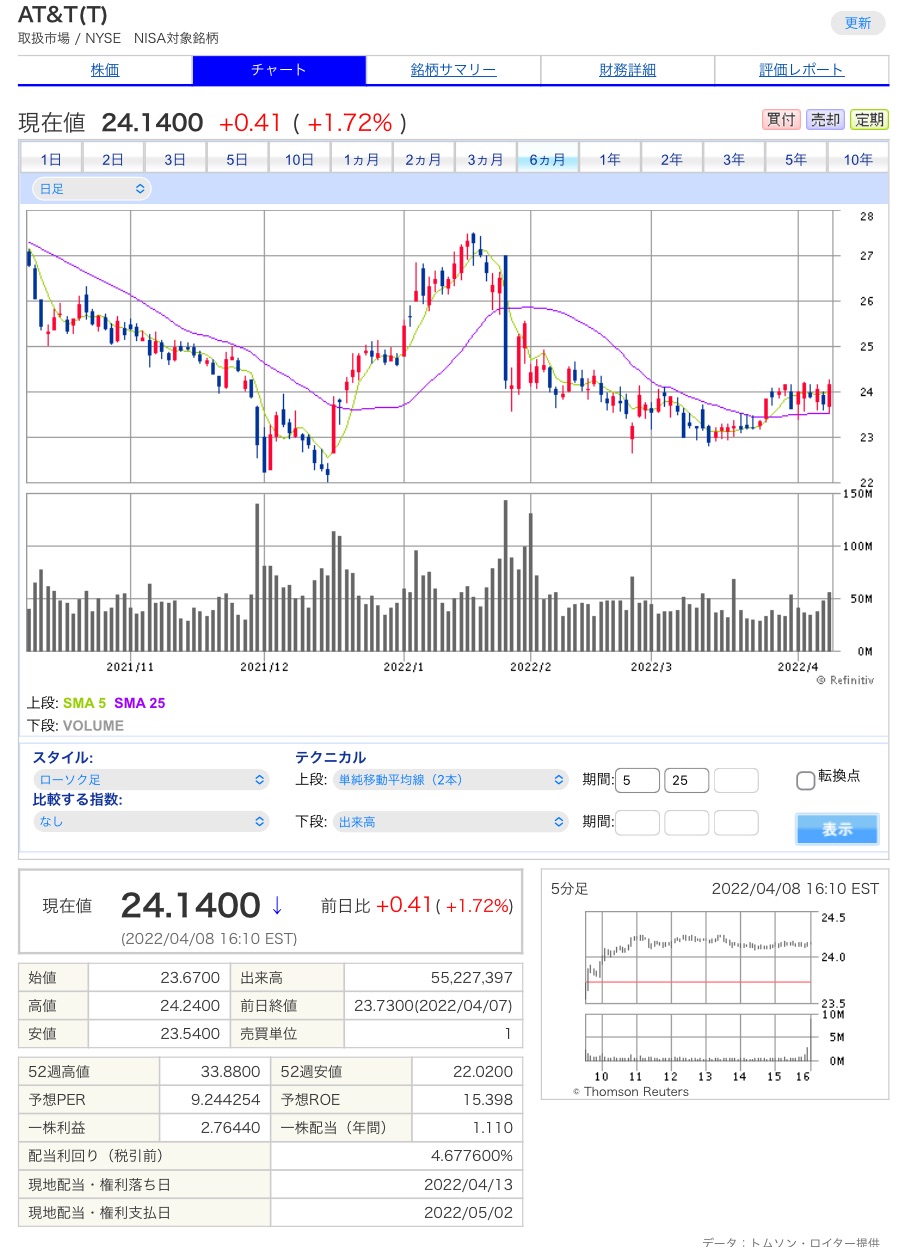Select the 2年 chart period
This screenshot has width=904, height=1247.
[x=671, y=159]
